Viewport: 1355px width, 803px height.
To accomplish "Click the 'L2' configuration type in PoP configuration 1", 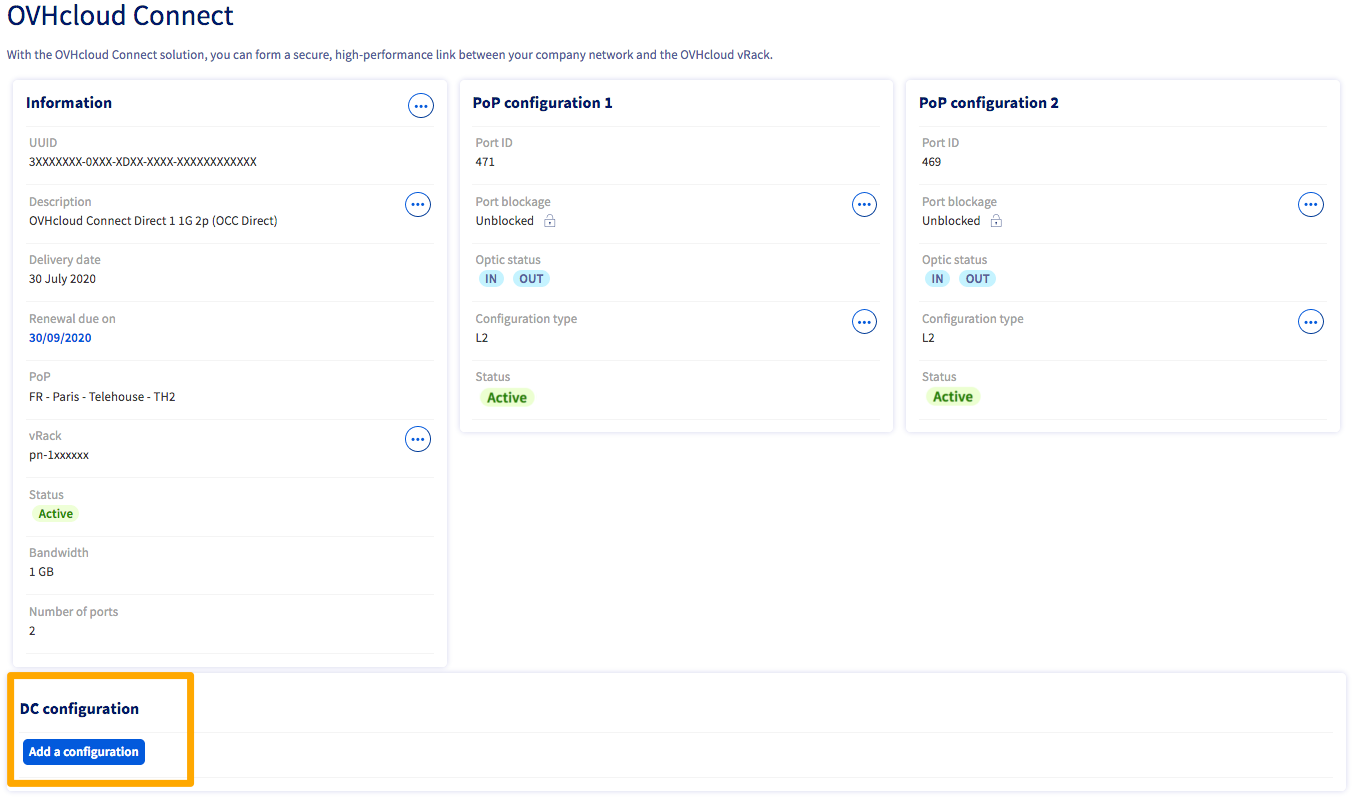I will tap(482, 338).
